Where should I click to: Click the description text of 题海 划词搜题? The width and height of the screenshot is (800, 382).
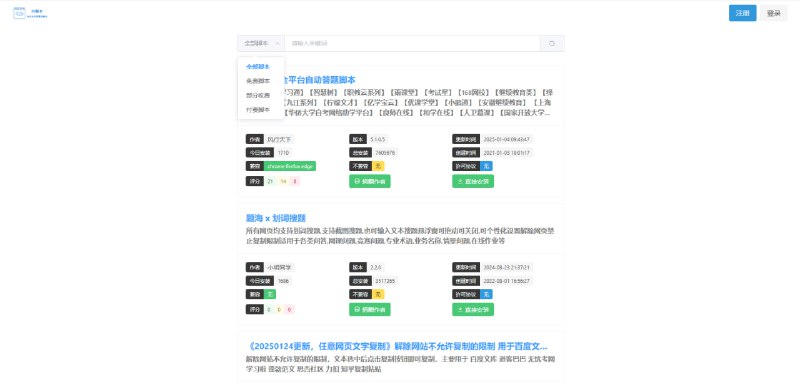pos(400,236)
